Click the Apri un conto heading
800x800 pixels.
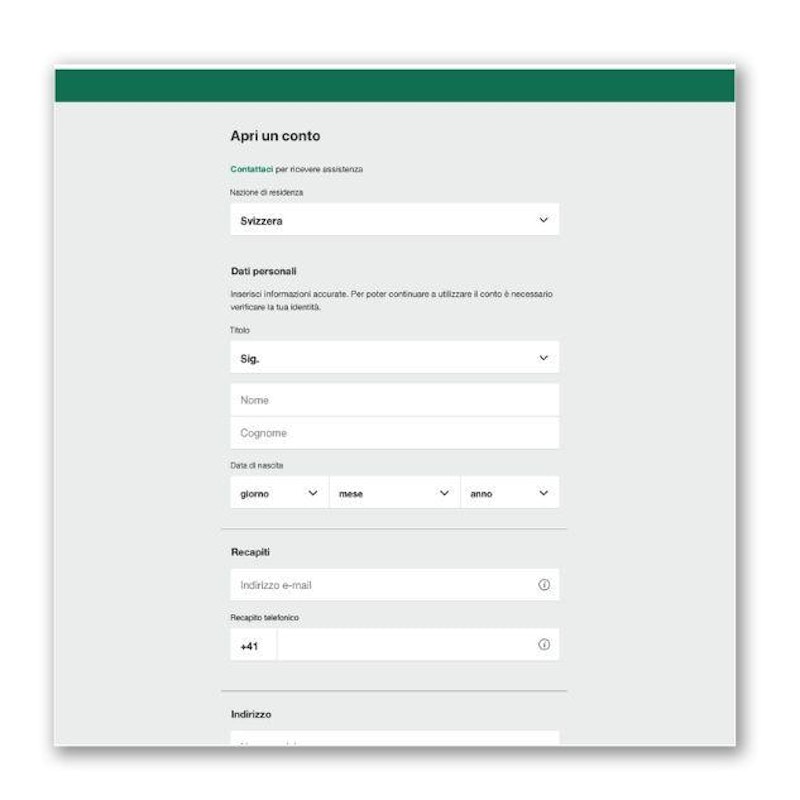tap(275, 136)
